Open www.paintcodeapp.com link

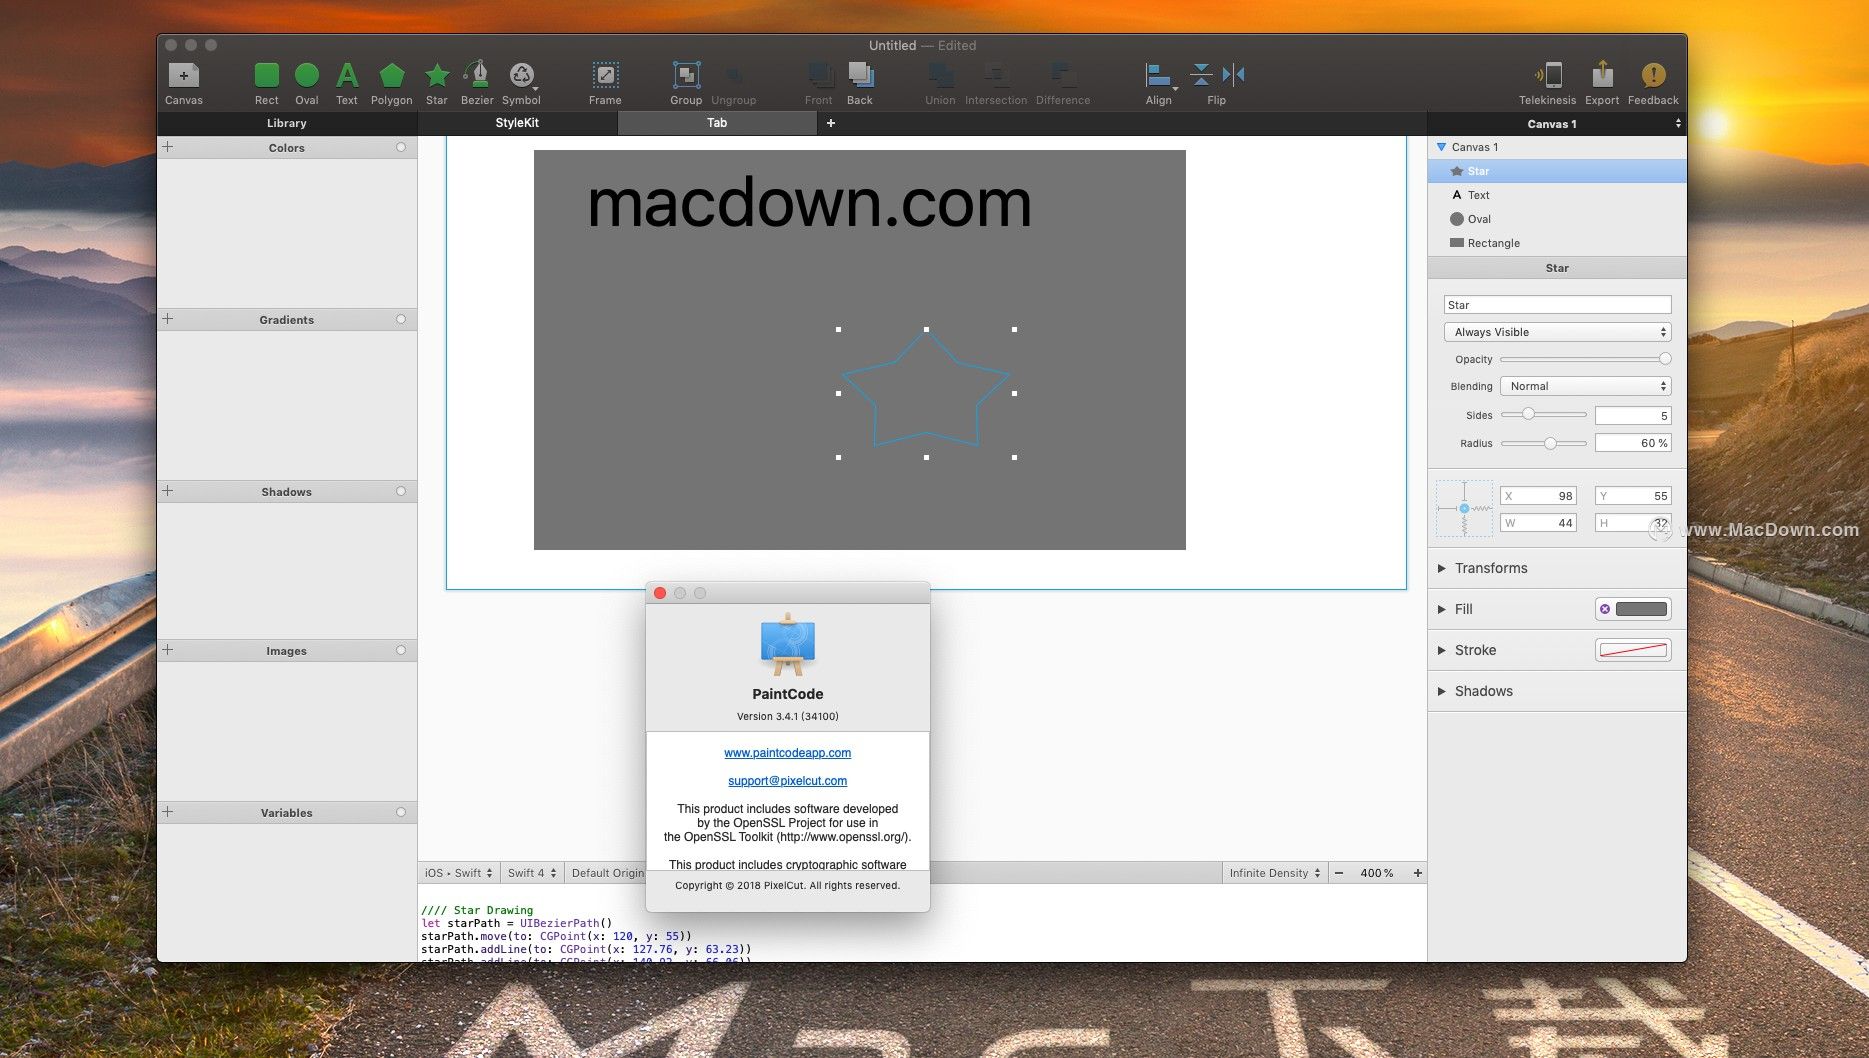coord(788,753)
